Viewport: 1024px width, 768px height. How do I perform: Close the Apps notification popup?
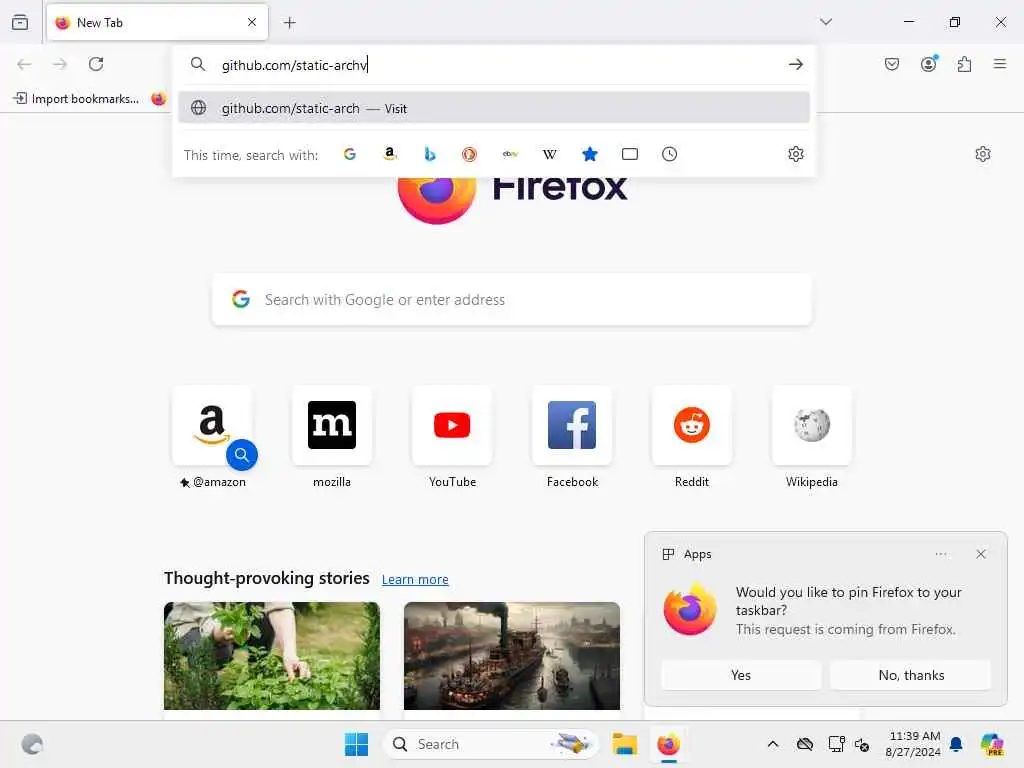pos(981,554)
